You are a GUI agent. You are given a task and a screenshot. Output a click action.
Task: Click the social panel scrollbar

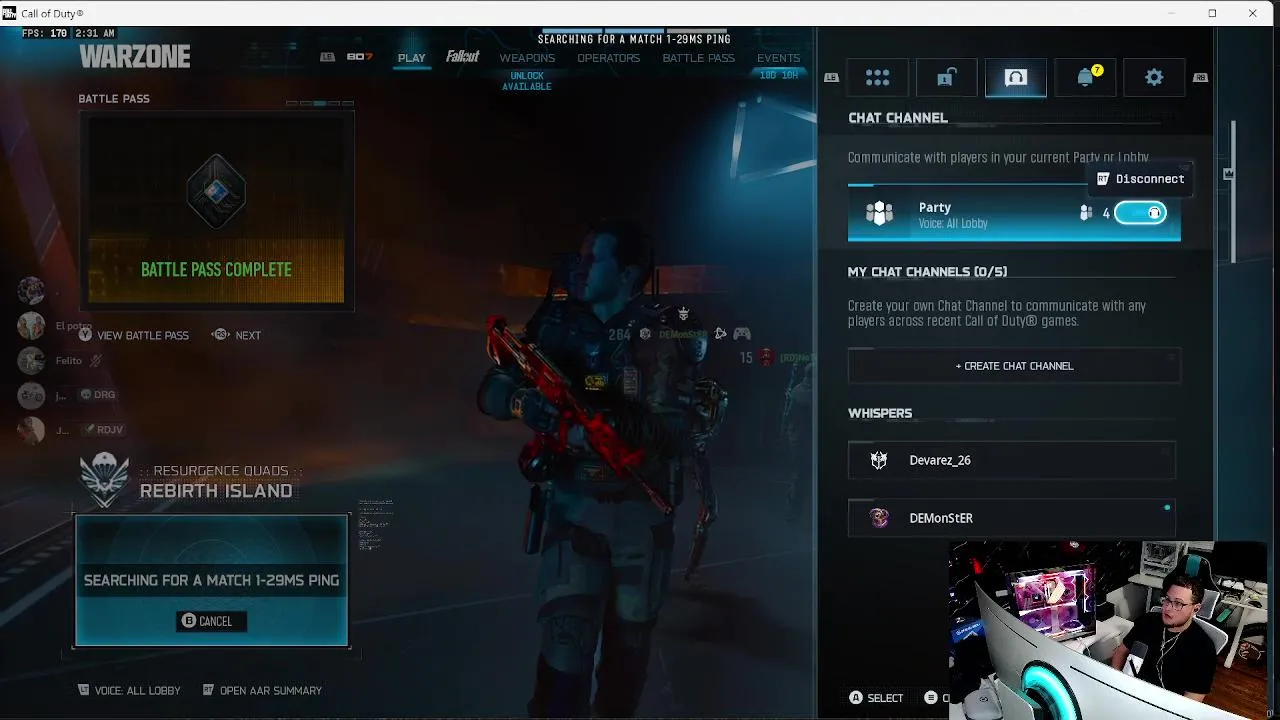1233,190
